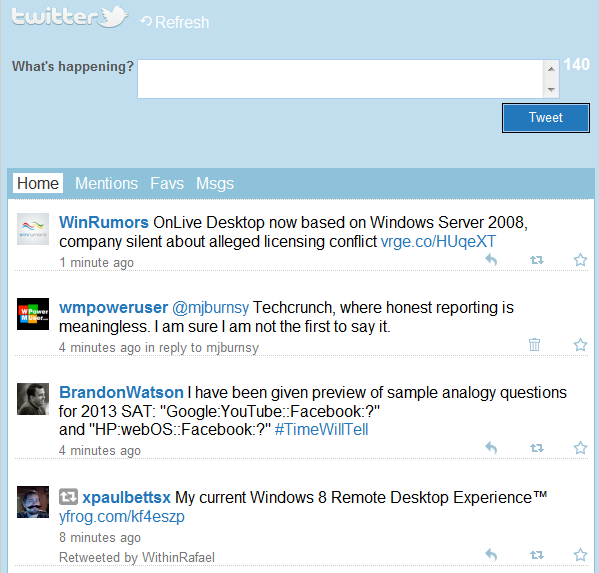Retweet the WinRumors tweet
The image size is (599, 573).
click(537, 260)
